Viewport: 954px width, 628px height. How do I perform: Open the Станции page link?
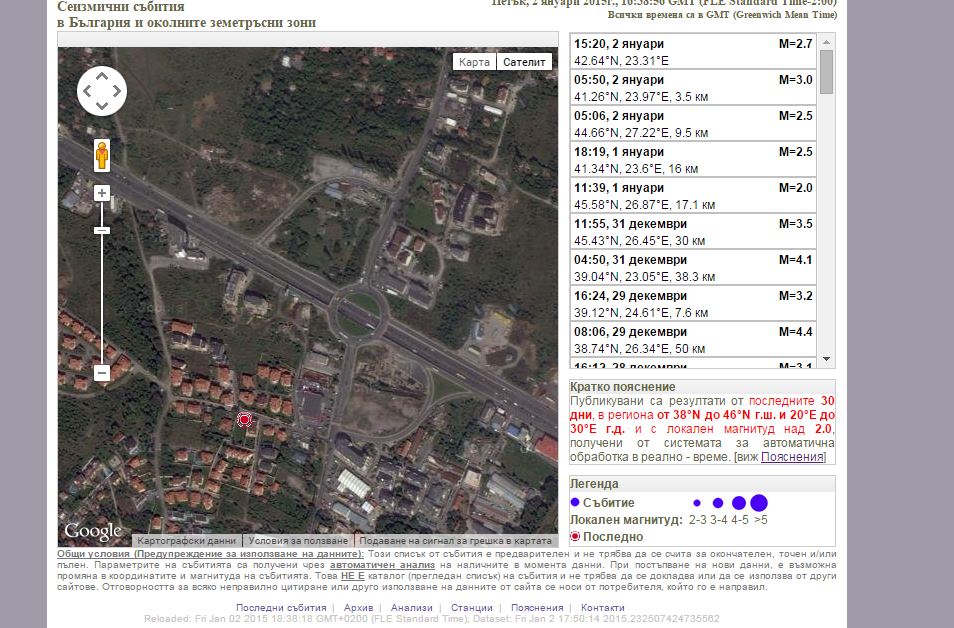pos(471,608)
